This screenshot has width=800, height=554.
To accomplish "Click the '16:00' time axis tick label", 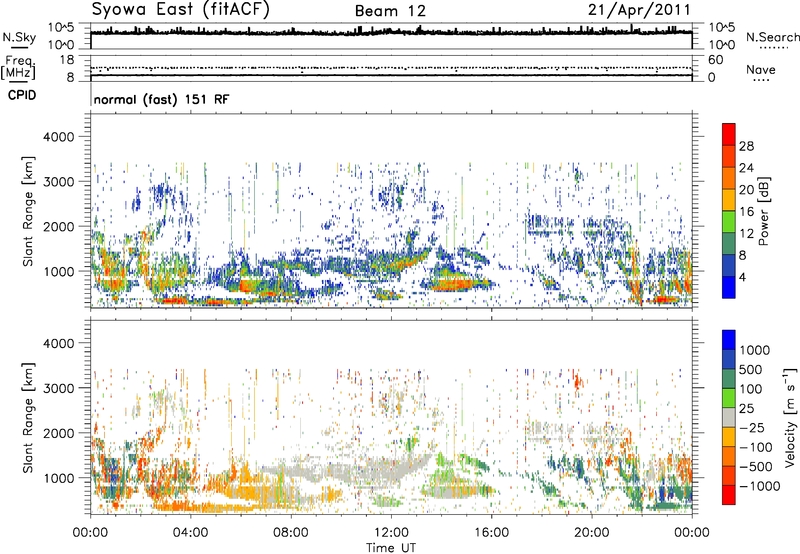I will [491, 533].
